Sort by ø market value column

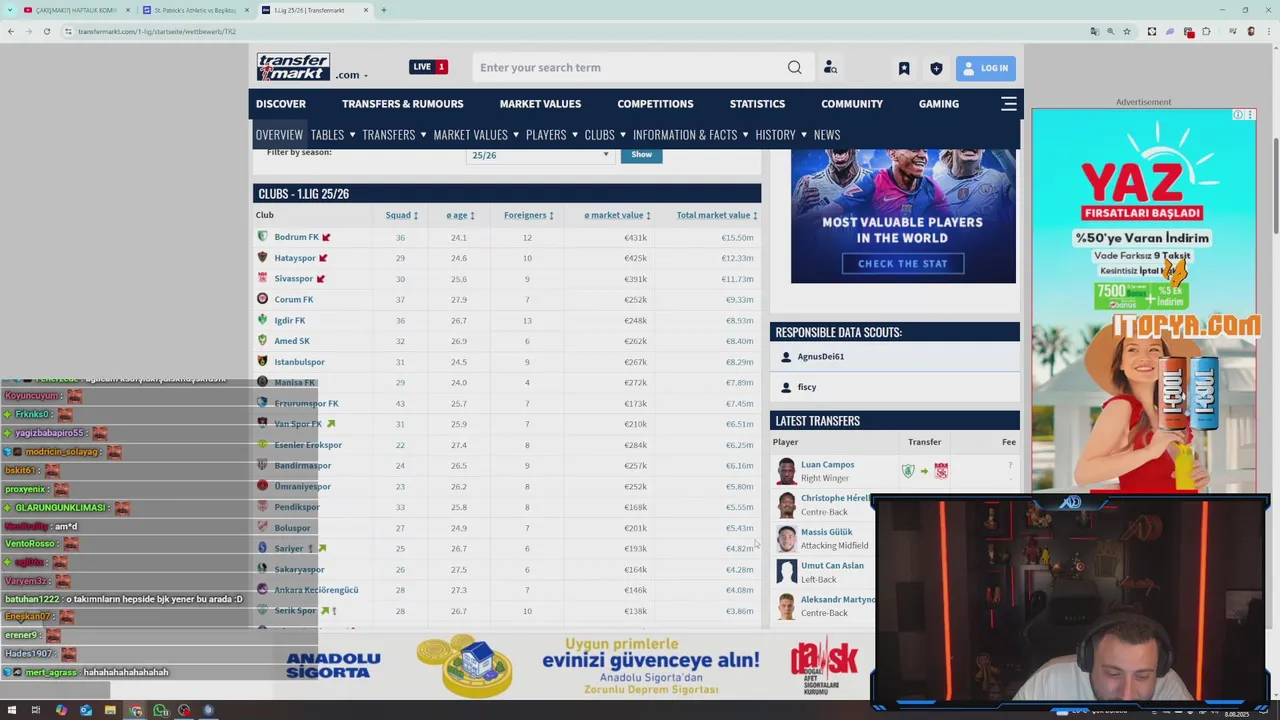pyautogui.click(x=617, y=215)
